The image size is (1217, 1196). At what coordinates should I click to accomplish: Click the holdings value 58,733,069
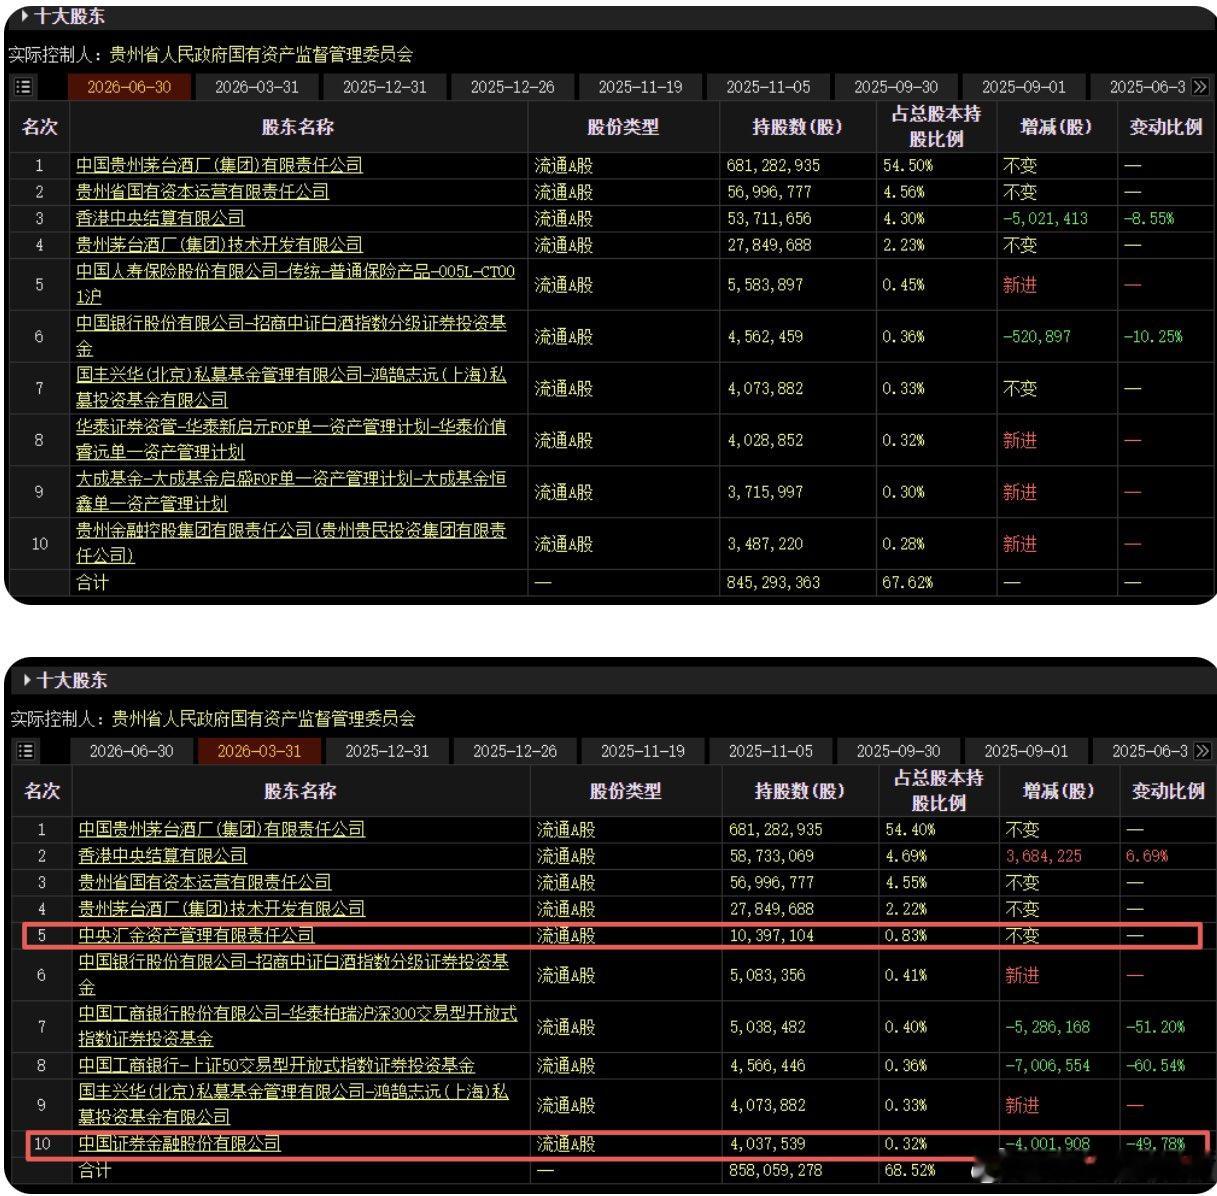772,856
